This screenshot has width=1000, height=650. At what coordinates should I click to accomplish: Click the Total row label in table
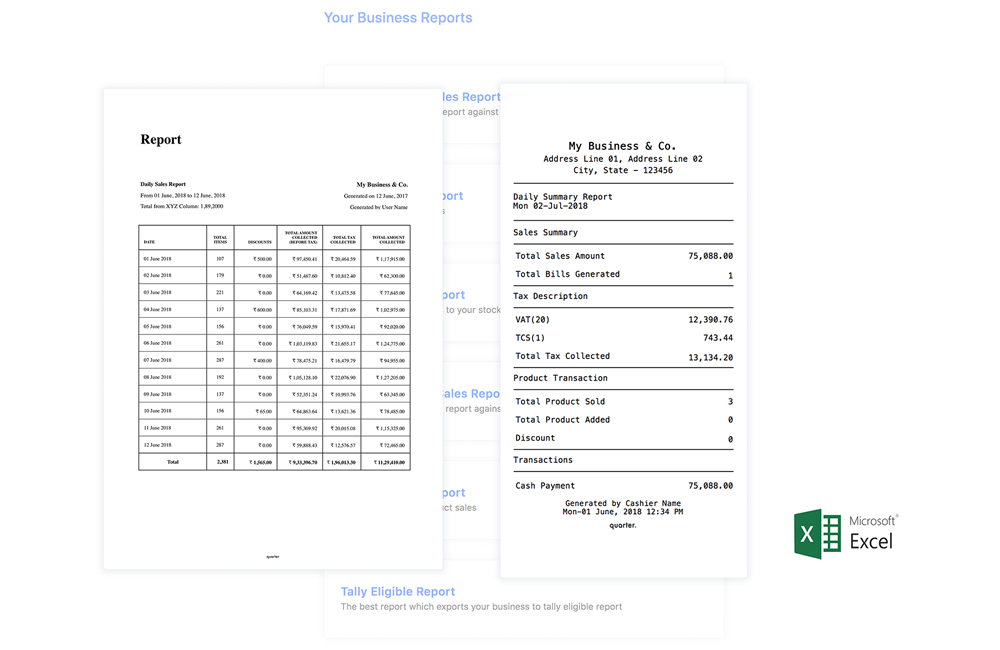172,462
